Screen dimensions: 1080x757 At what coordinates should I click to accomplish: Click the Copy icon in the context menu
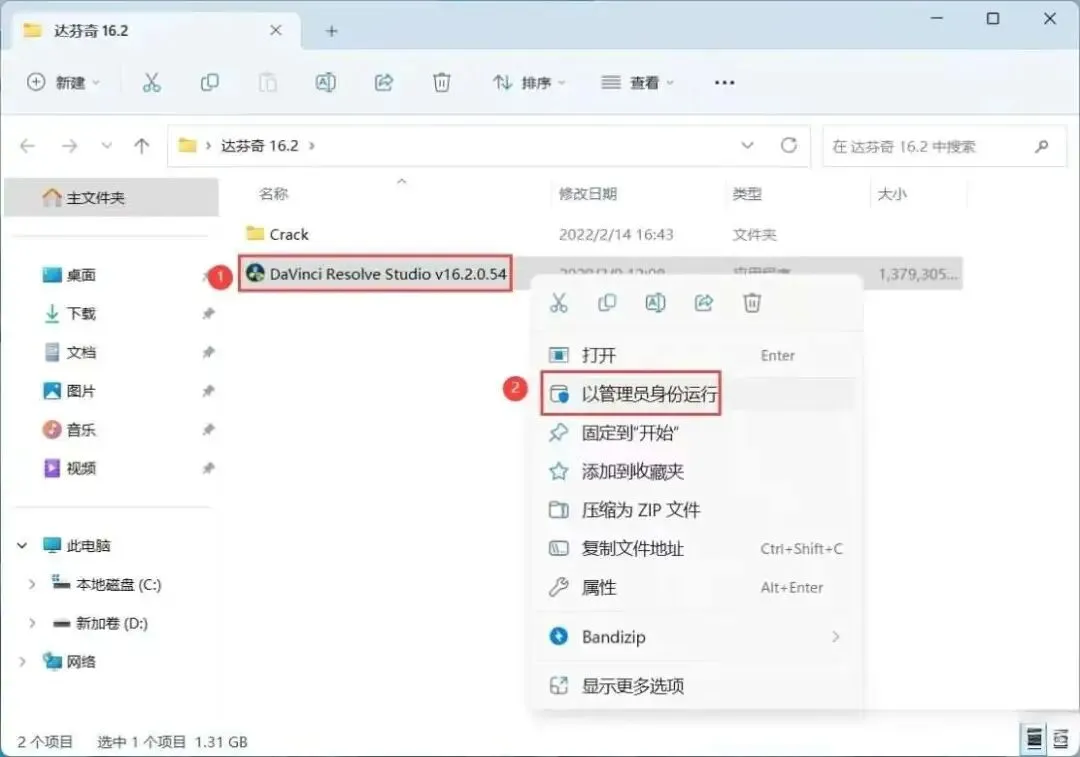pyautogui.click(x=607, y=302)
